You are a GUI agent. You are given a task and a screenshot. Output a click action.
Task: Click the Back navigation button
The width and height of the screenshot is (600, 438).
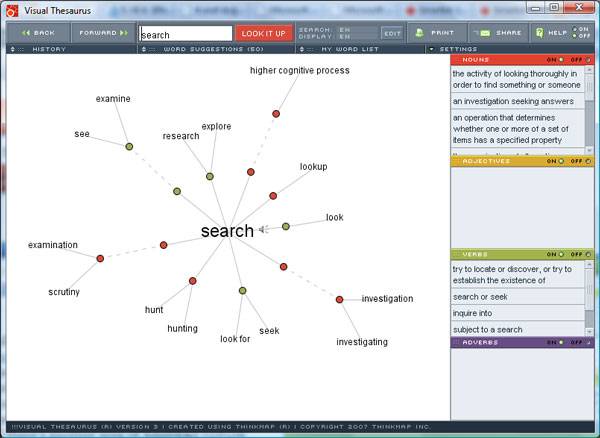point(38,33)
